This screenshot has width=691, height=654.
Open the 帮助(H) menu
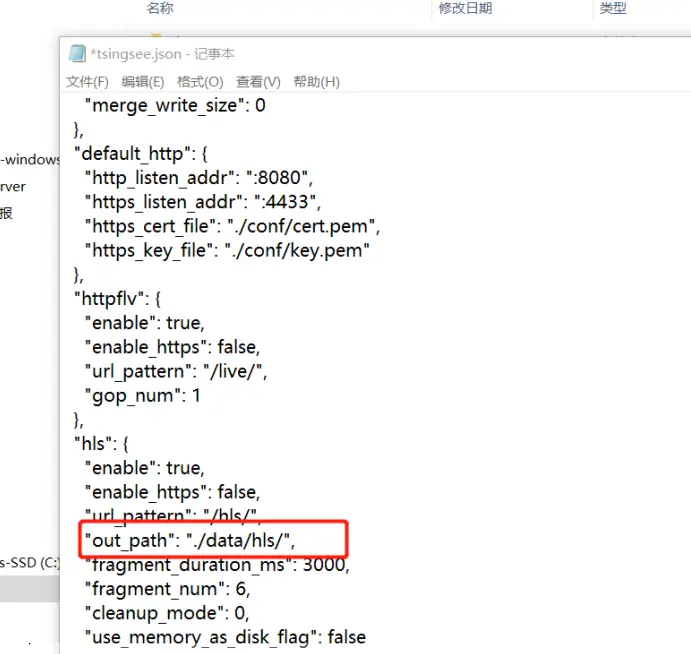316,82
